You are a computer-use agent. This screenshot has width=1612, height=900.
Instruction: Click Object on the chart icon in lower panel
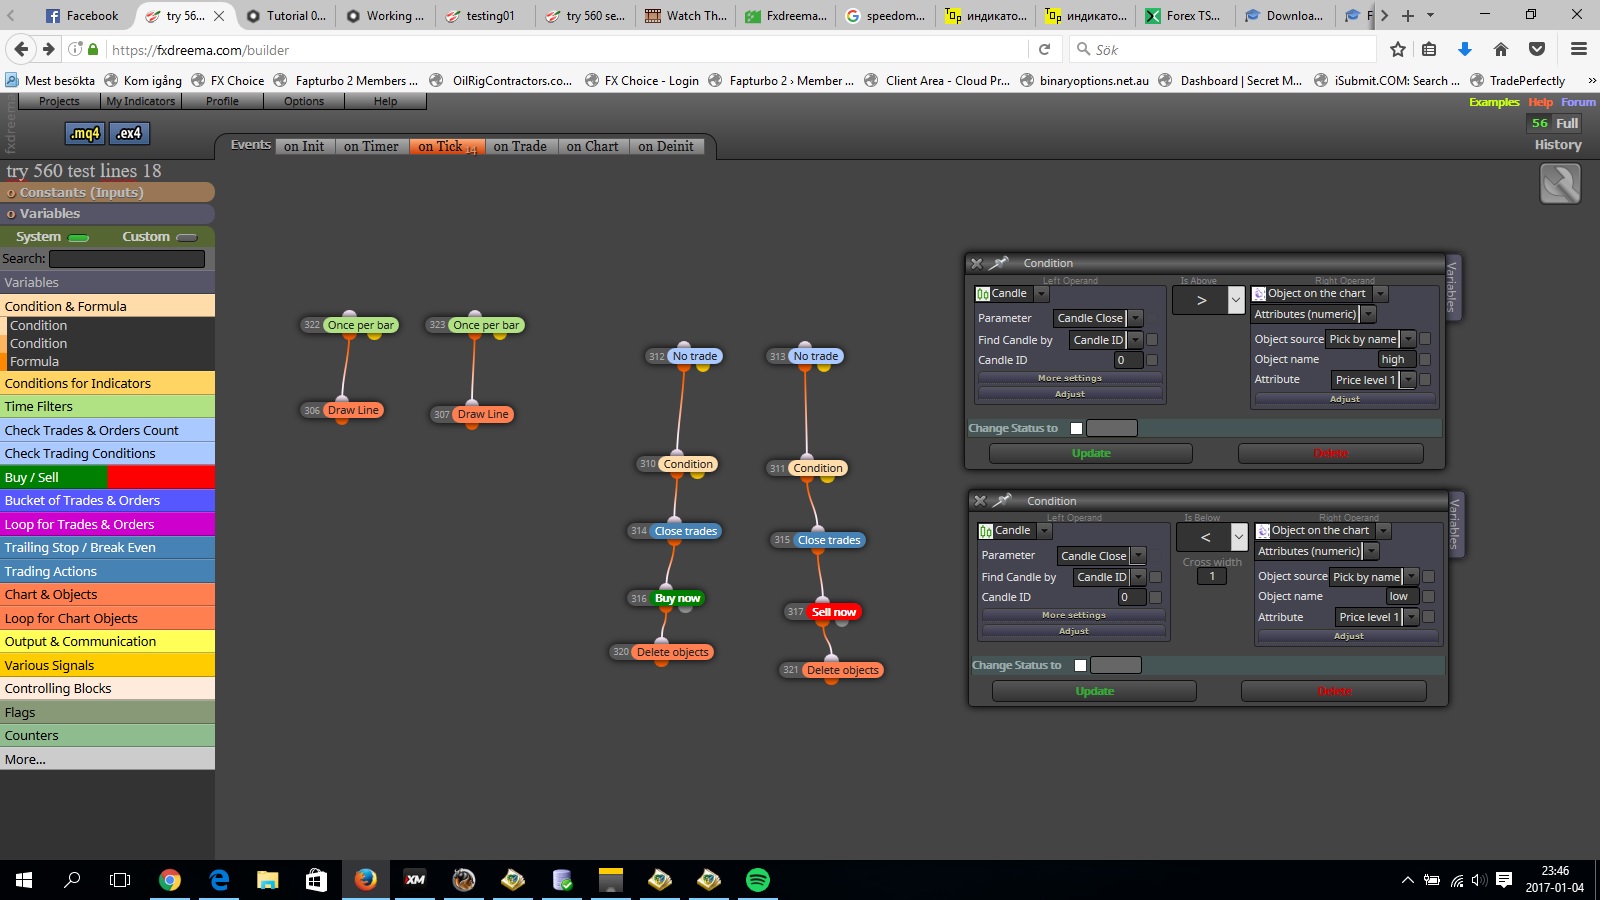pos(1263,531)
